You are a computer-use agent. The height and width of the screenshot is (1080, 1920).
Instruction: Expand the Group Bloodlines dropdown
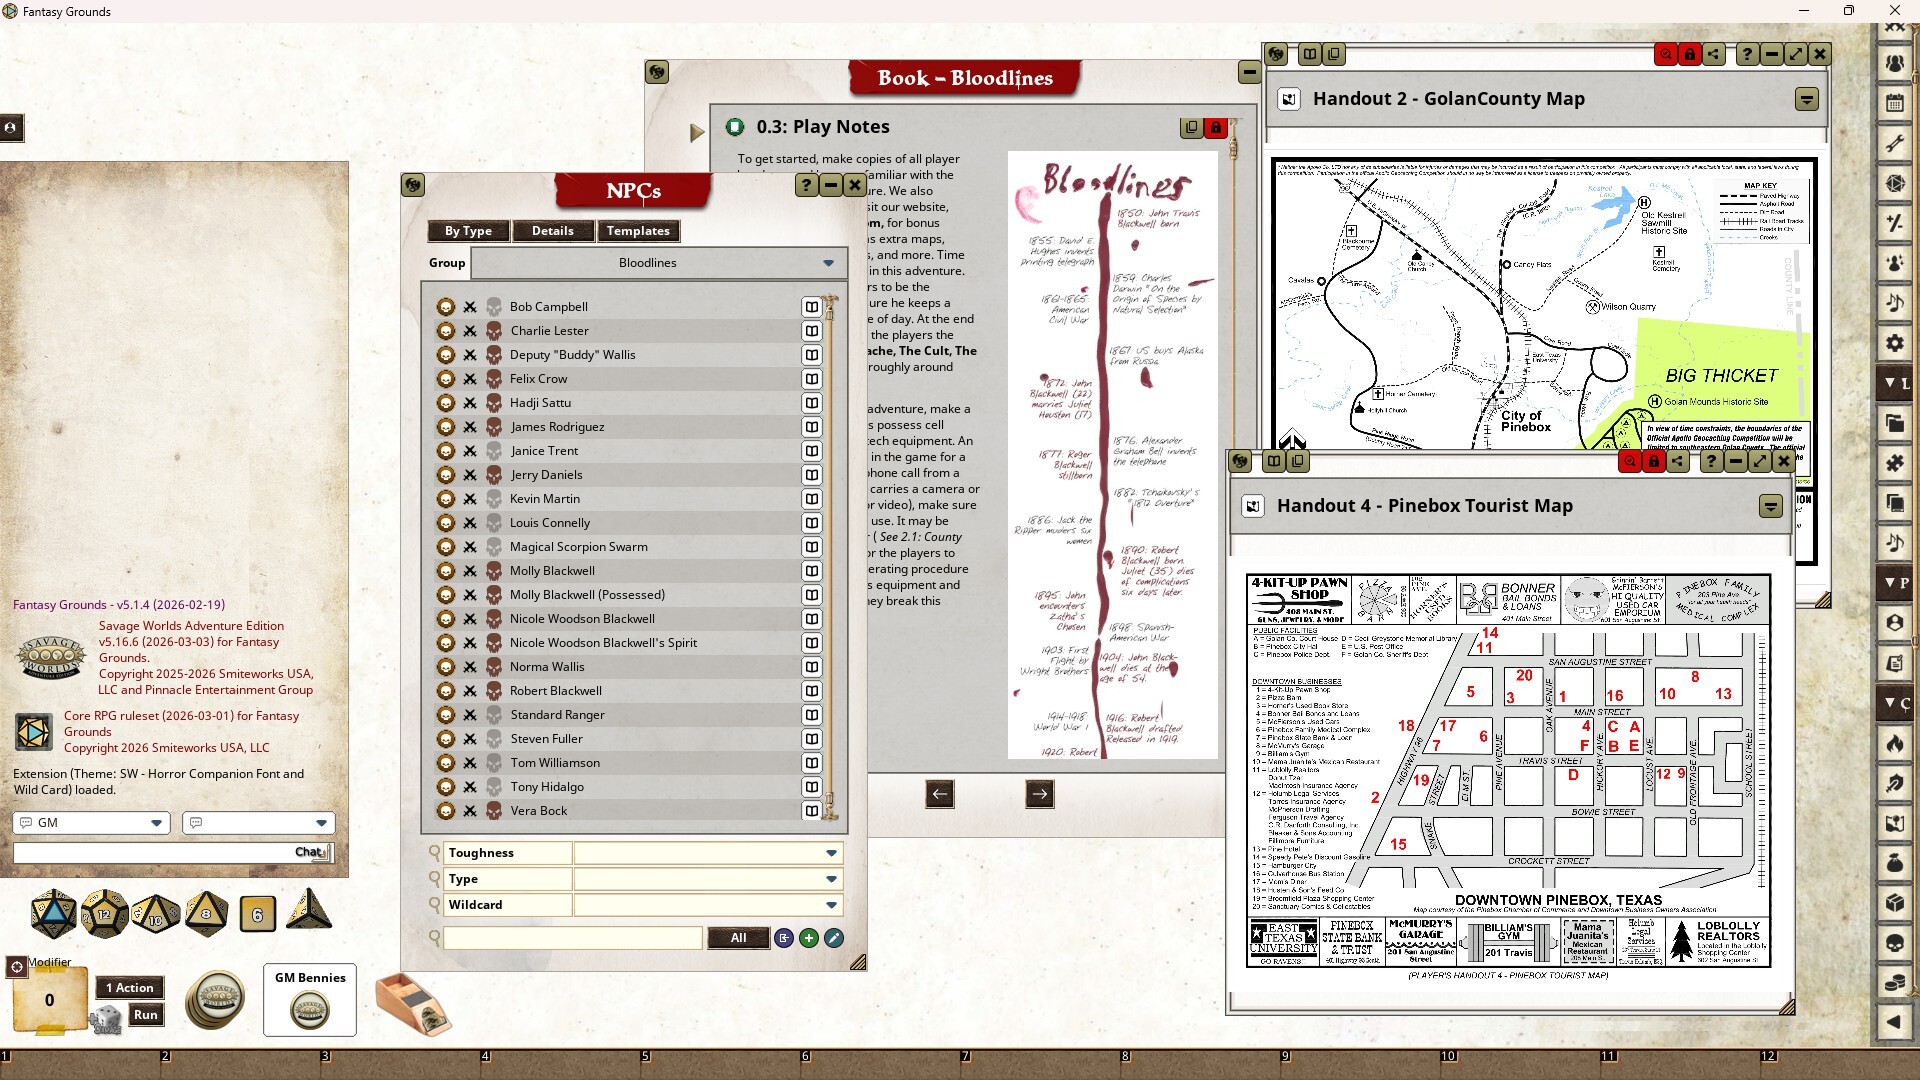click(x=828, y=263)
